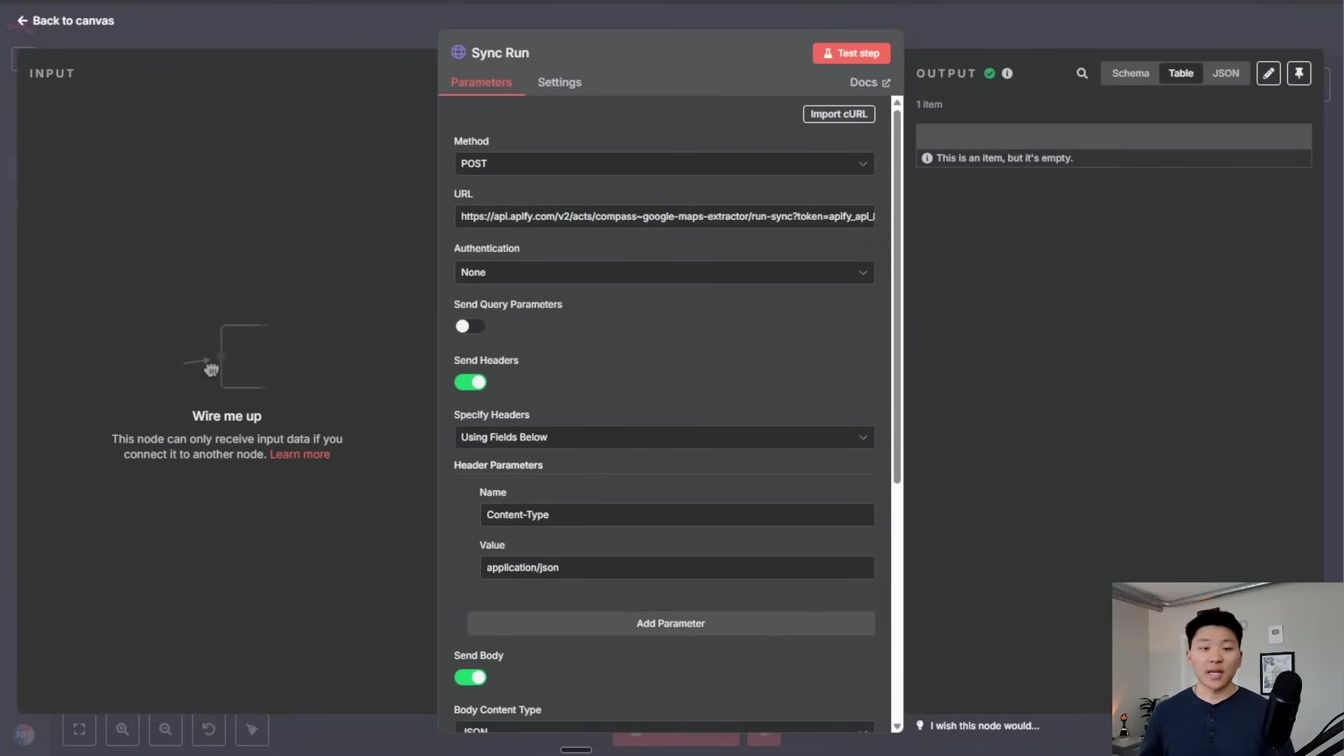Click the pin output data icon

click(1299, 73)
